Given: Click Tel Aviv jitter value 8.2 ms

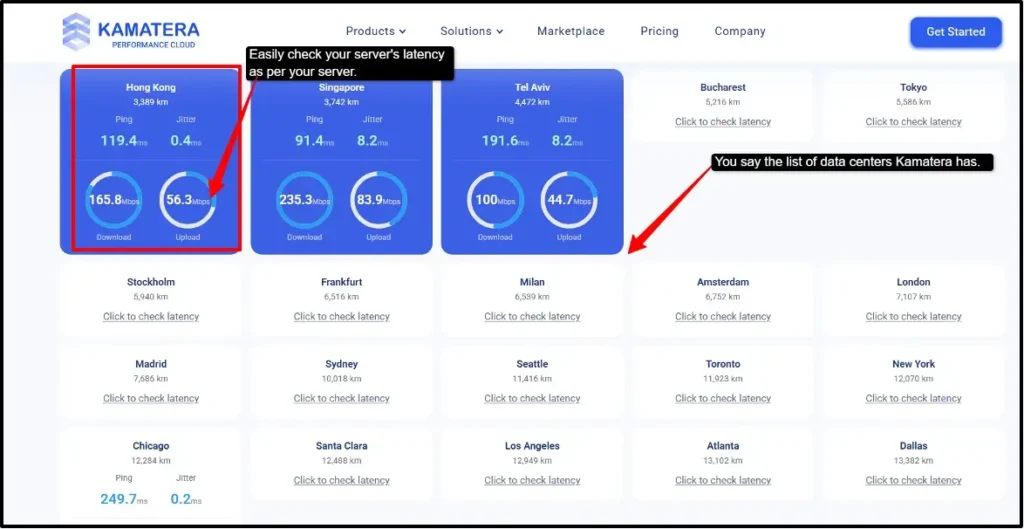Looking at the screenshot, I should (568, 140).
